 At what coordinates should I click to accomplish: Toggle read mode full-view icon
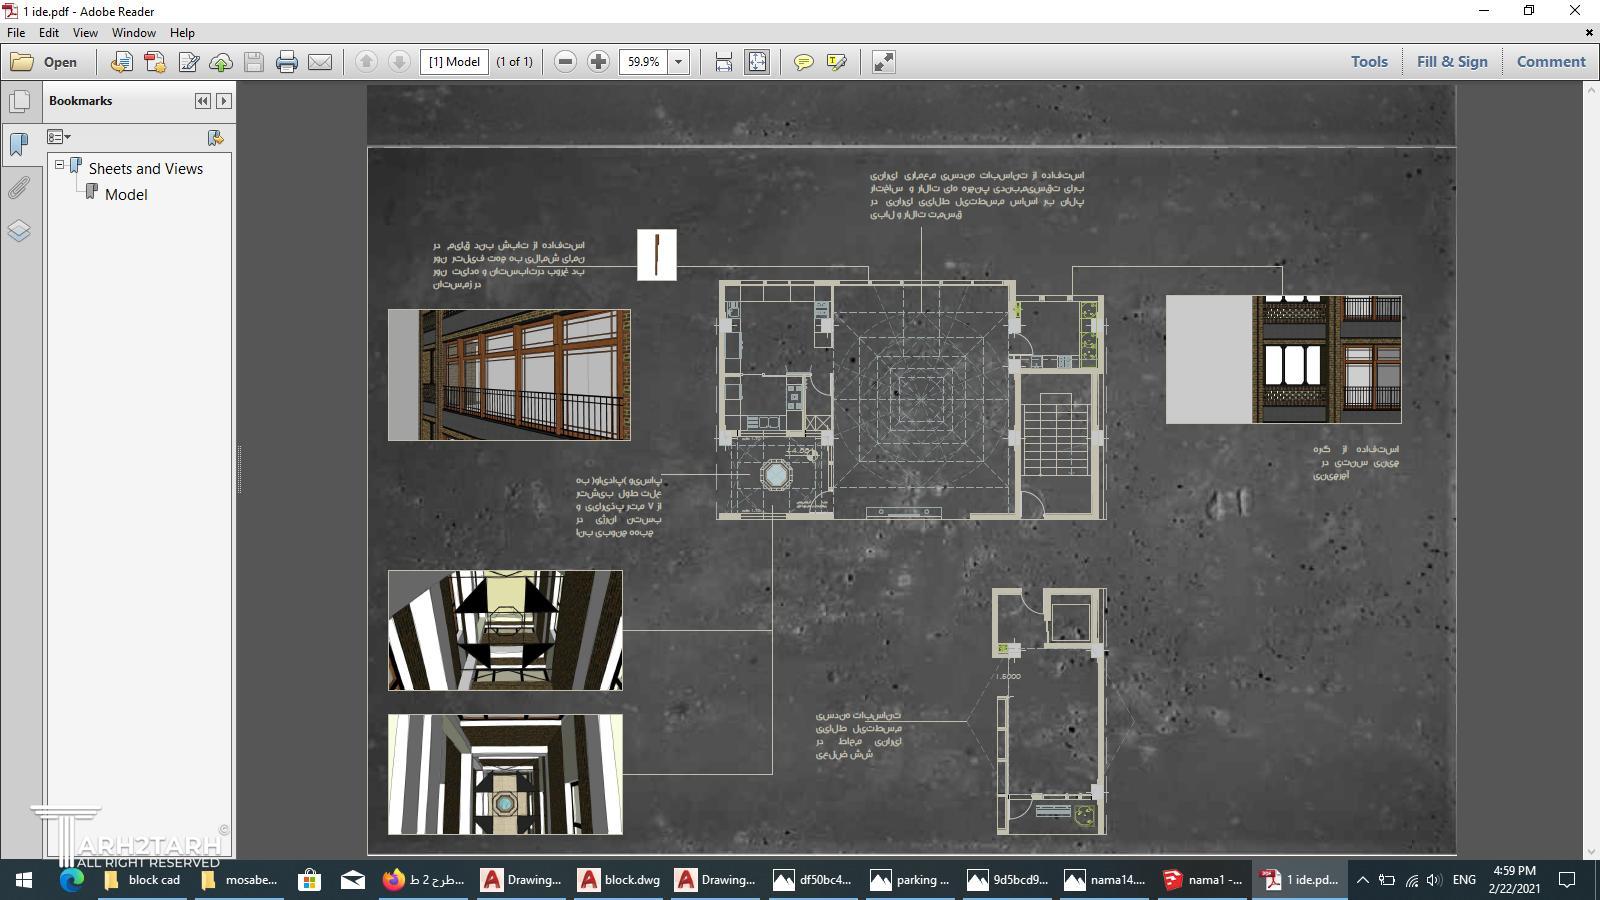click(883, 62)
